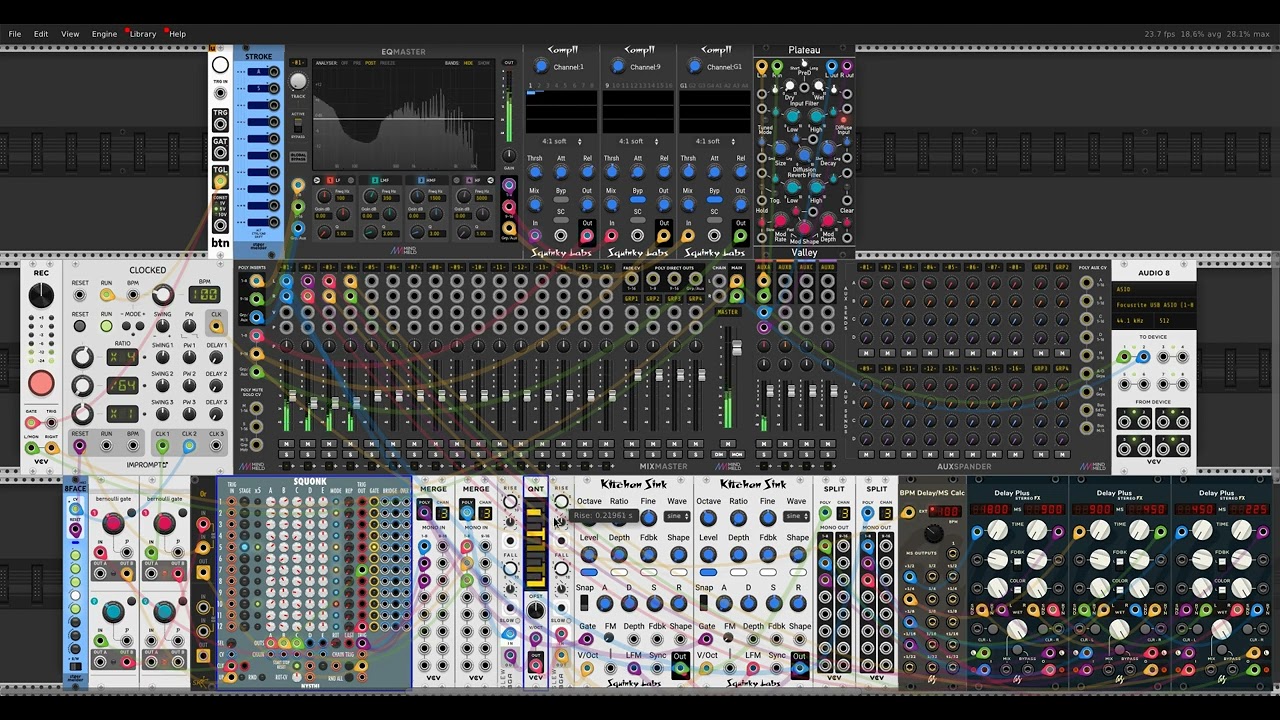Open the Engine menu
The height and width of the screenshot is (720, 1280).
105,34
